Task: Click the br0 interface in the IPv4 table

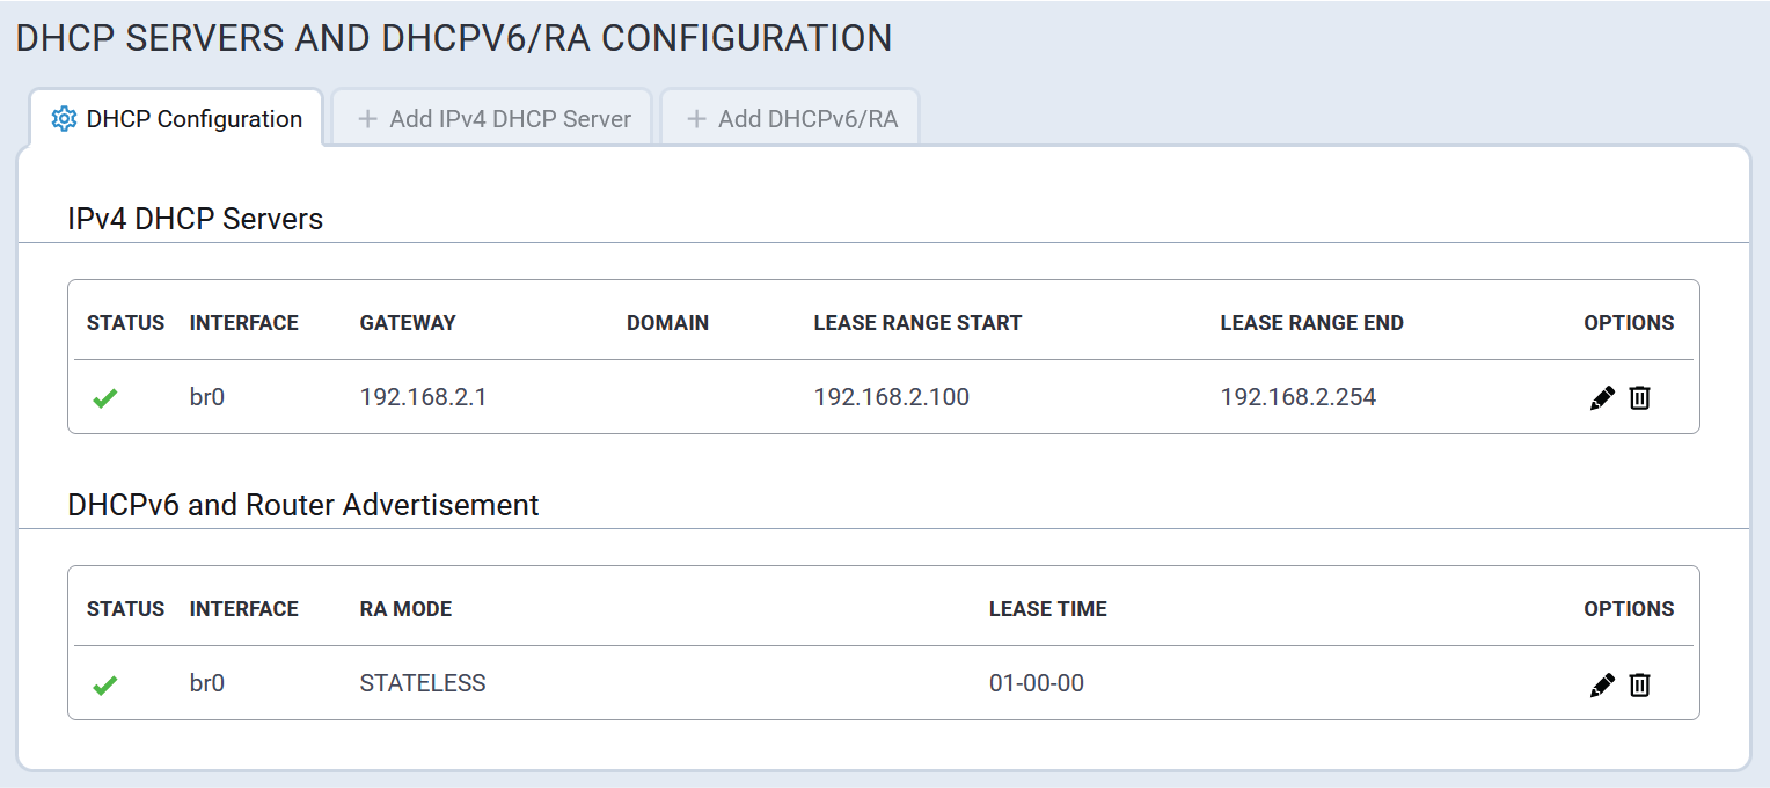Action: pos(207,397)
